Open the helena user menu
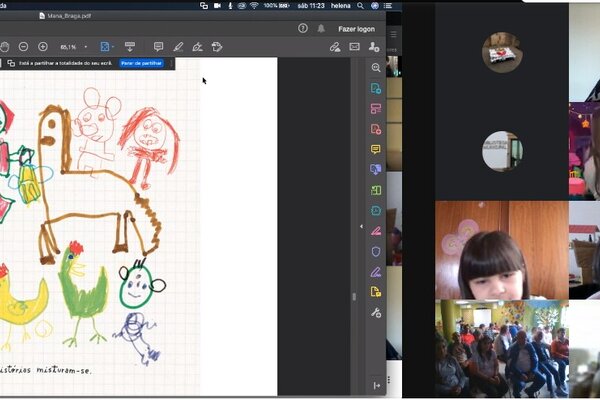Screen dimensions: 600x400 (341, 5)
